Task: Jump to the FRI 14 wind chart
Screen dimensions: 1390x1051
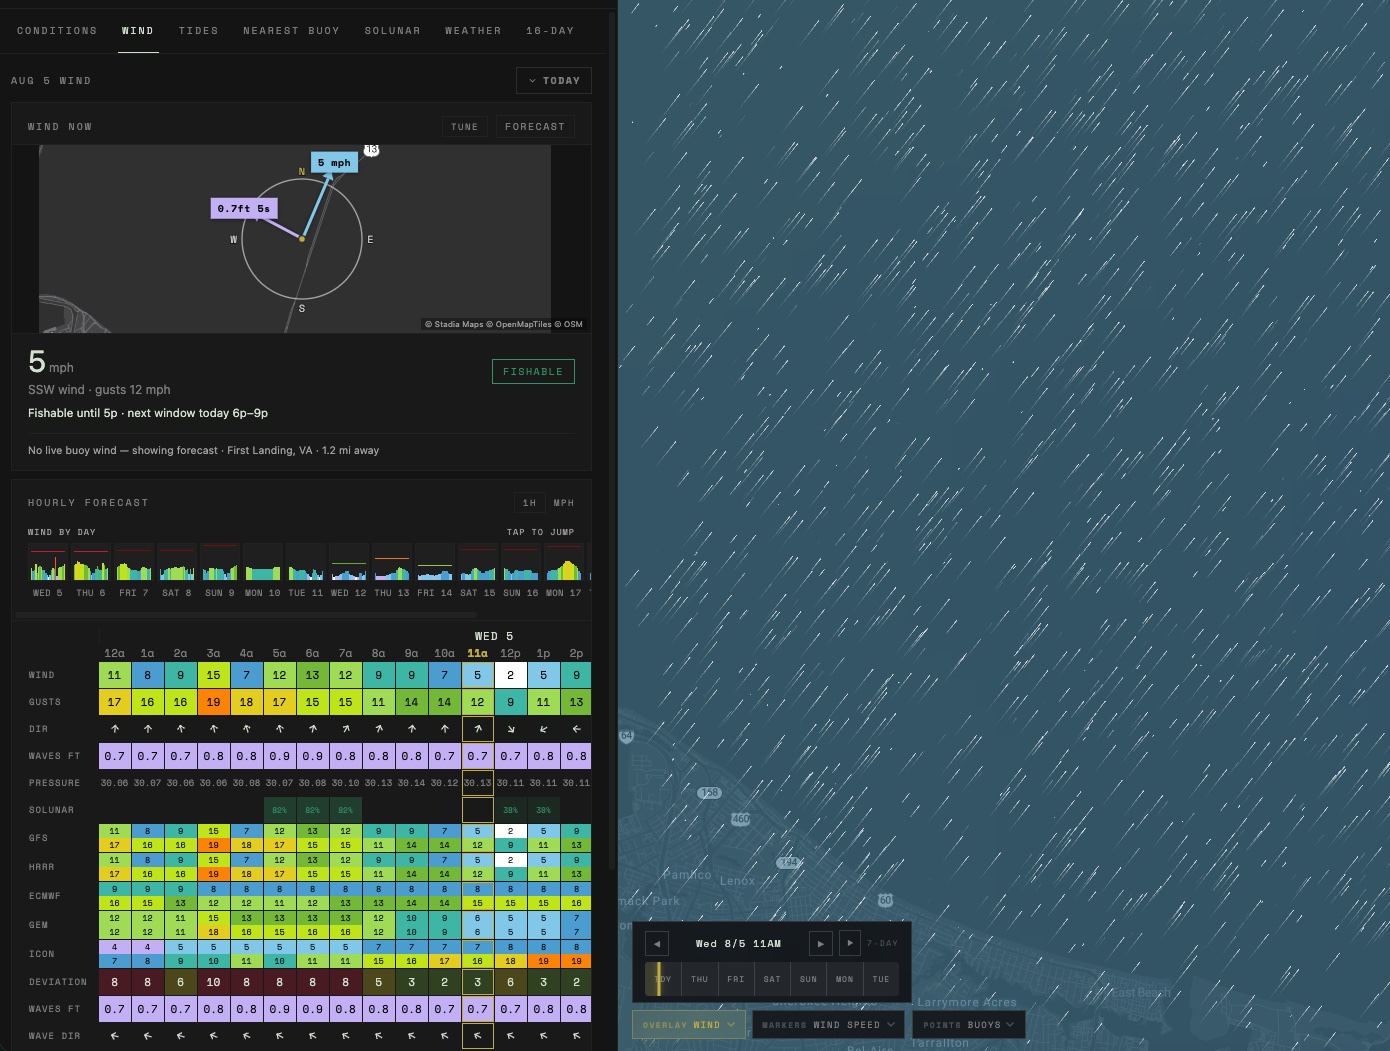Action: [x=435, y=571]
